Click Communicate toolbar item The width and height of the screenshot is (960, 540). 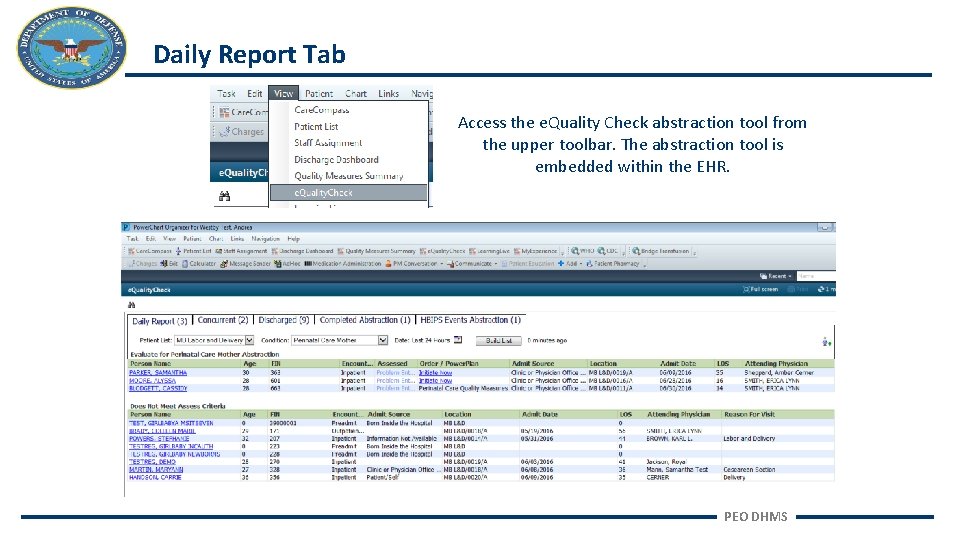(470, 264)
